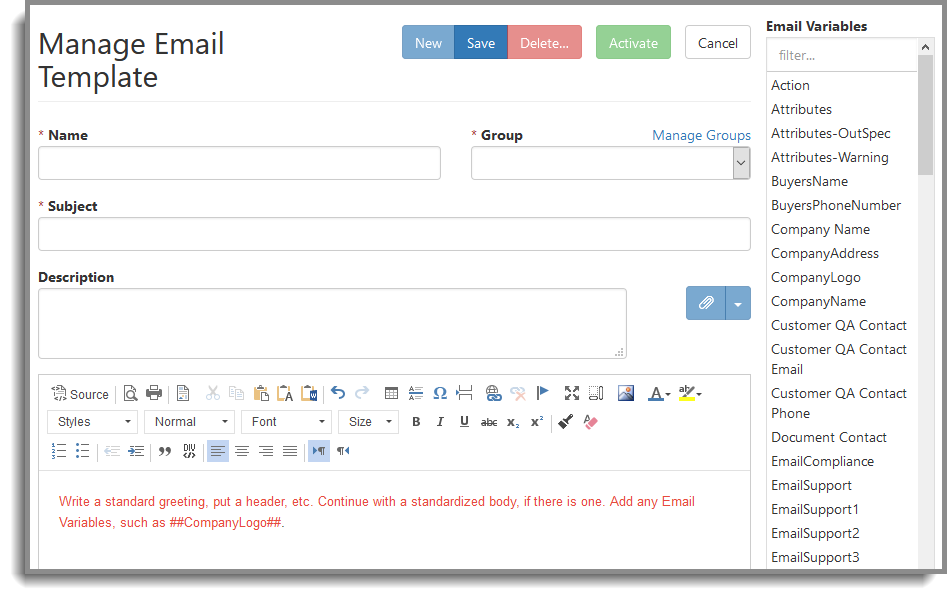Click the Name input field

pos(239,163)
